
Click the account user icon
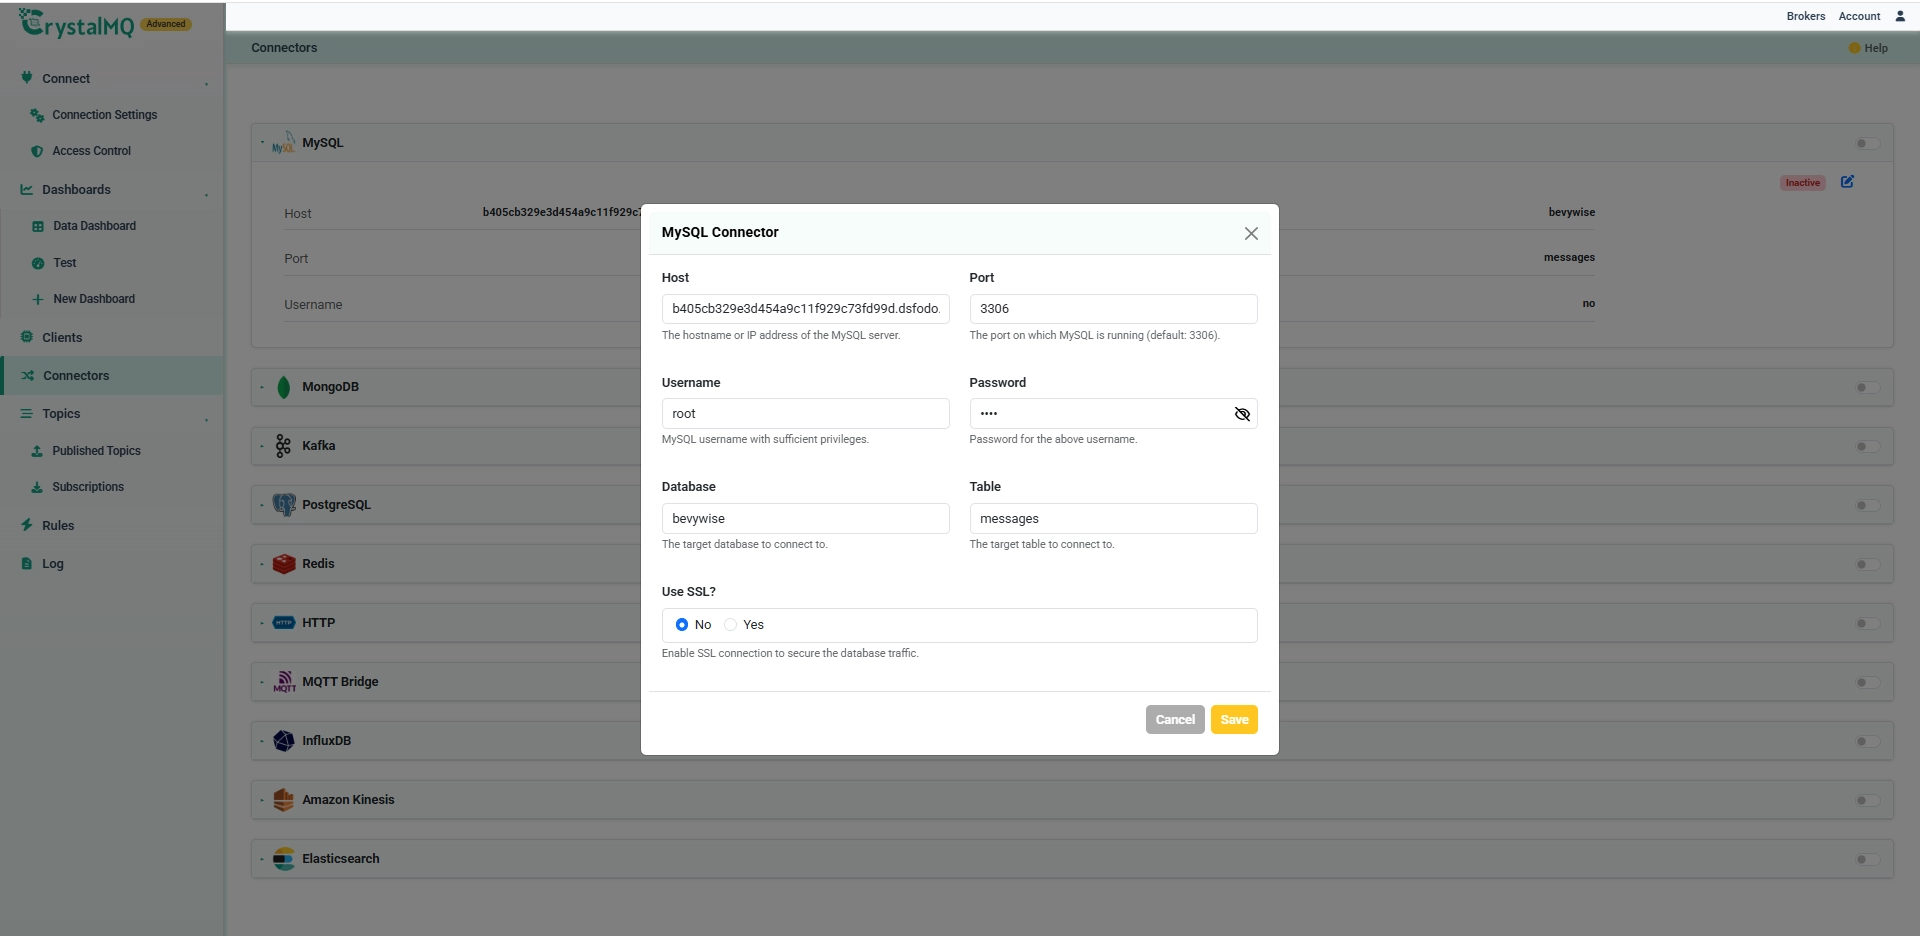[x=1900, y=16]
